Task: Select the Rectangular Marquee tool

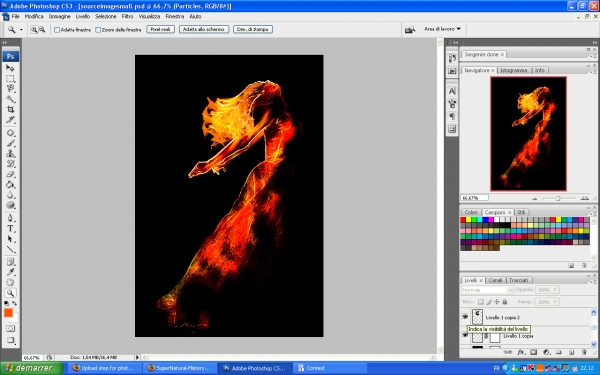Action: [10, 78]
